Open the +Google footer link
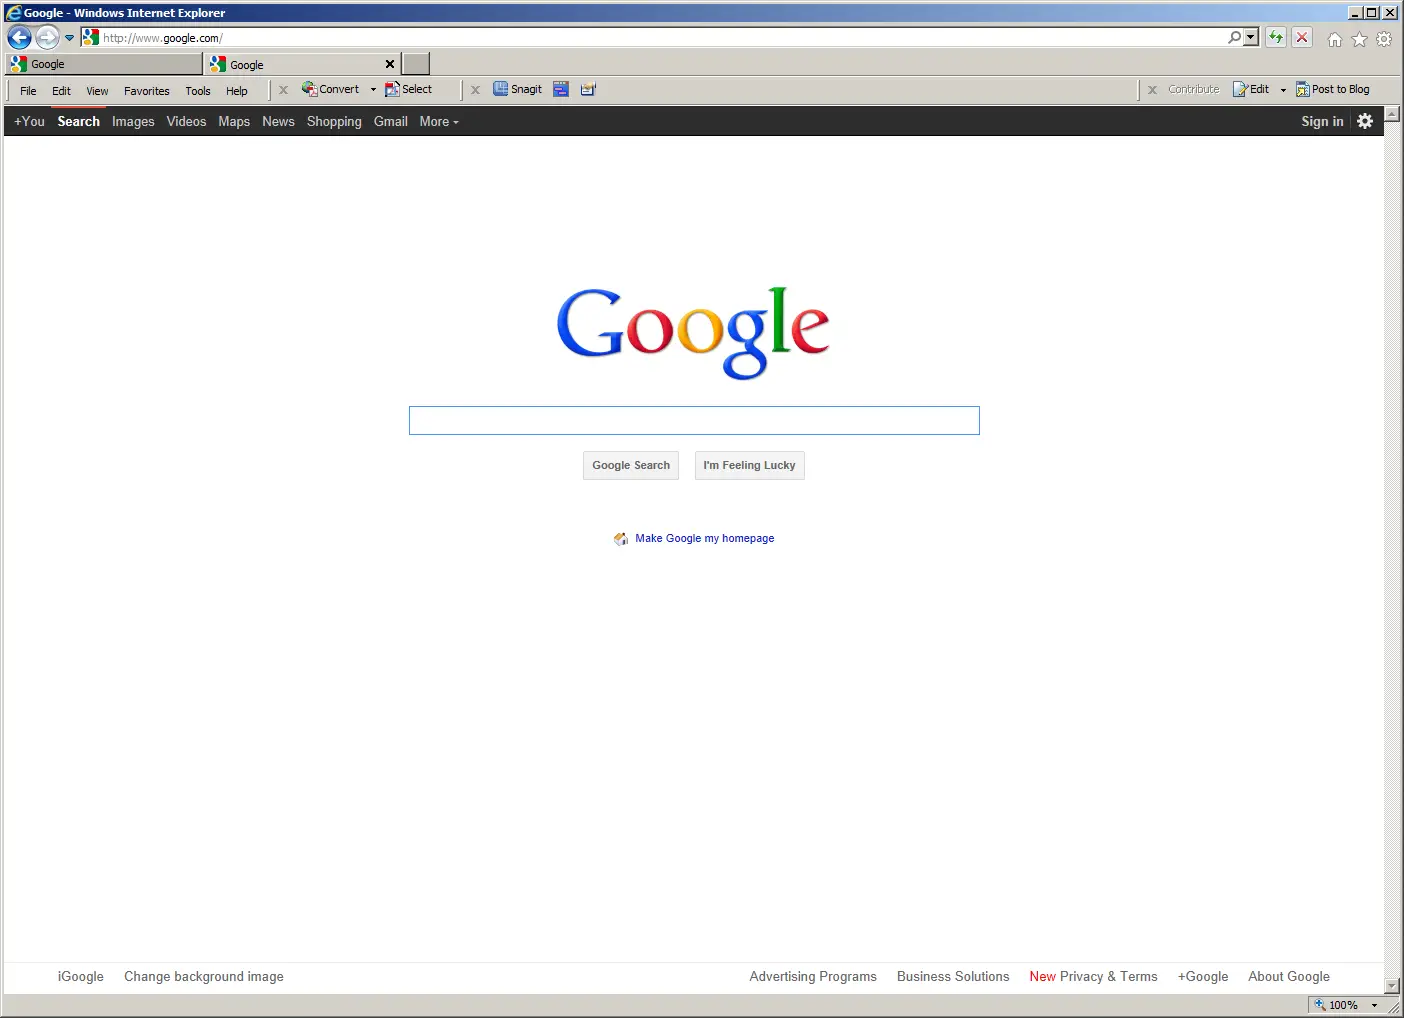1404x1018 pixels. tap(1203, 977)
